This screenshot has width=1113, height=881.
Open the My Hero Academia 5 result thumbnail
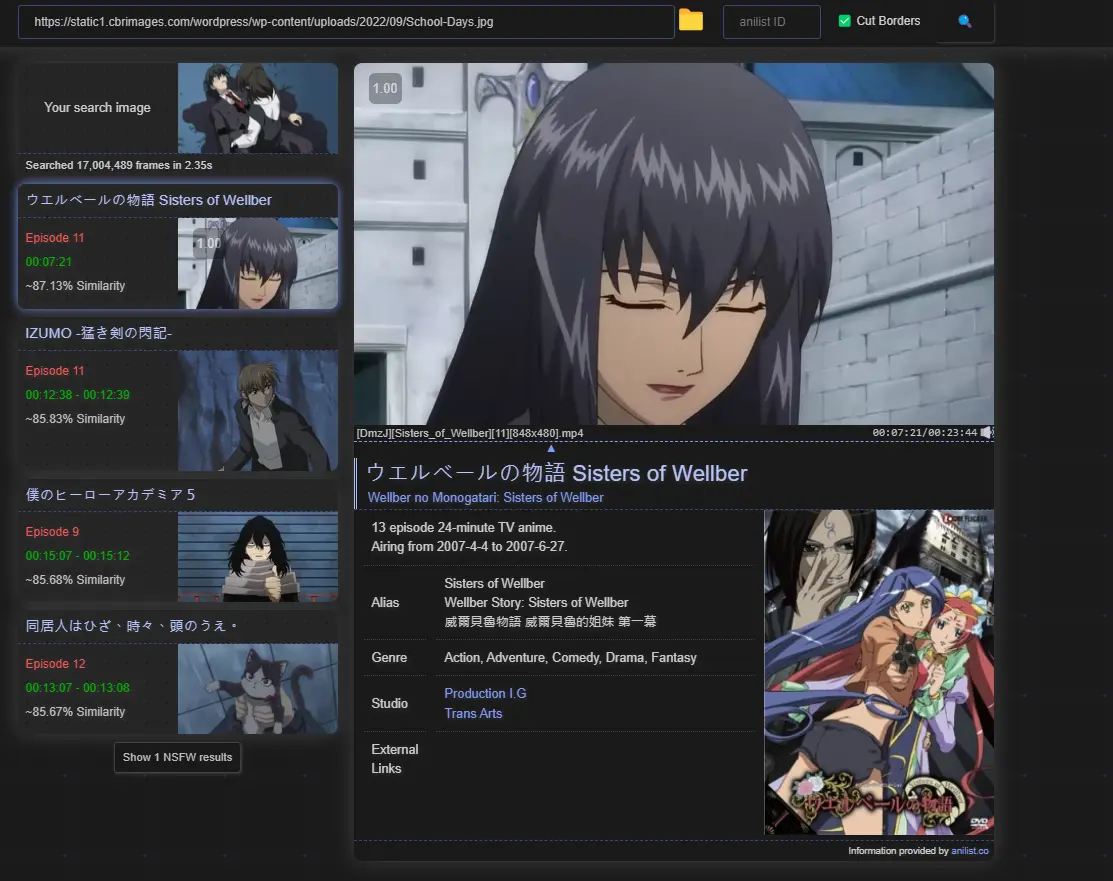coord(258,557)
